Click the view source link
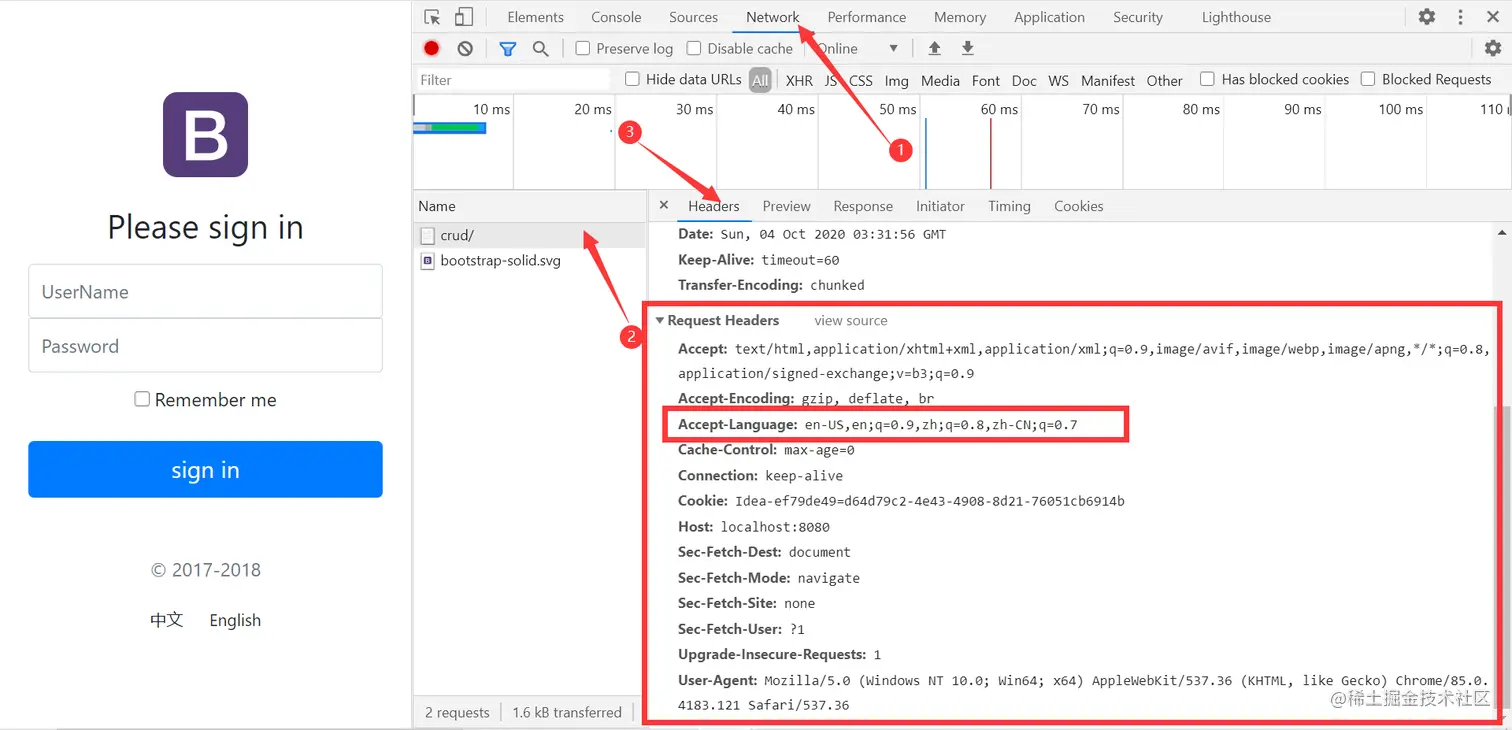 pos(851,320)
